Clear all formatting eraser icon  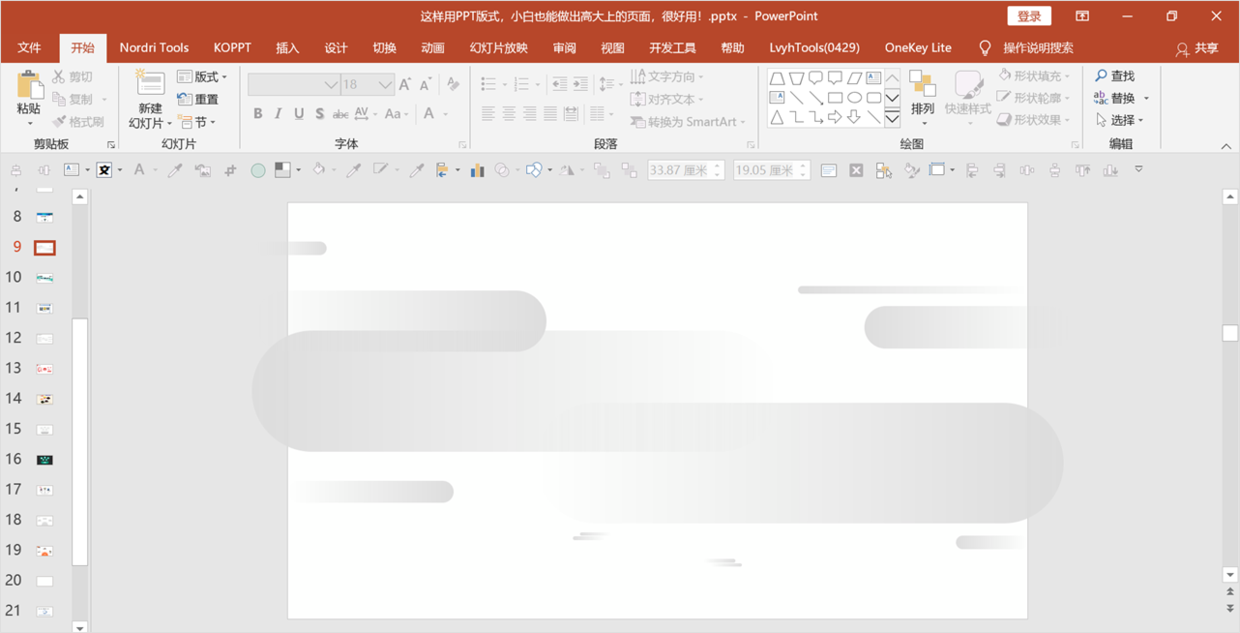point(453,85)
